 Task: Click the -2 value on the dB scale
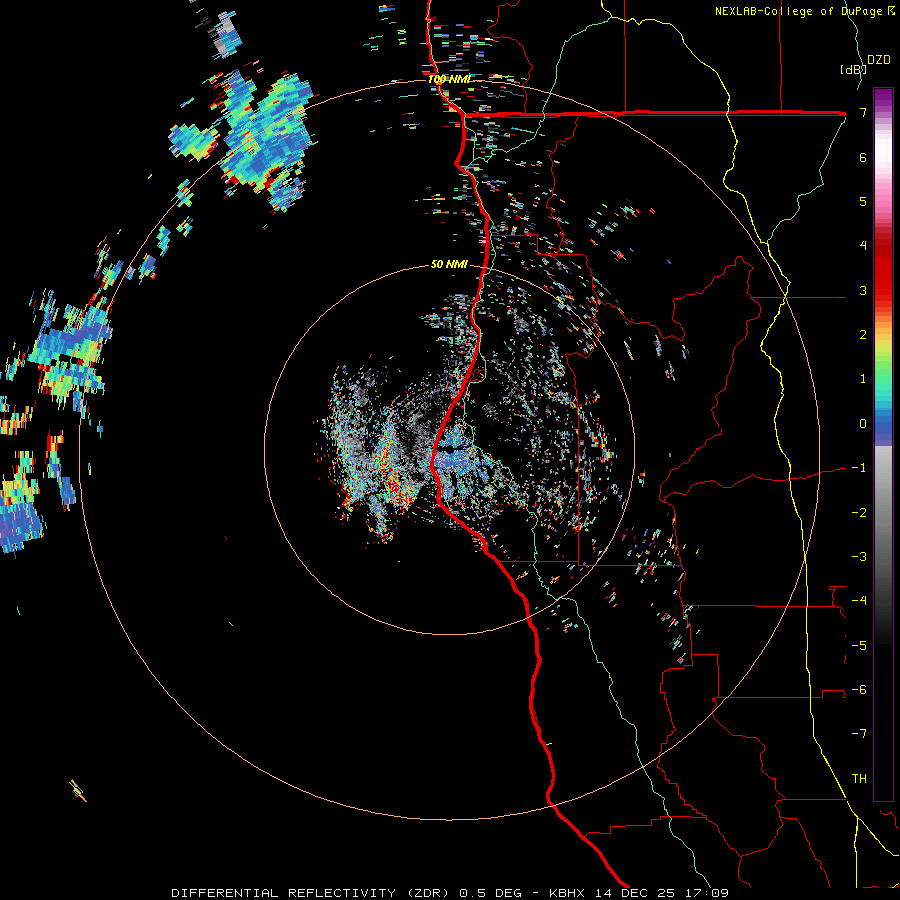859,513
